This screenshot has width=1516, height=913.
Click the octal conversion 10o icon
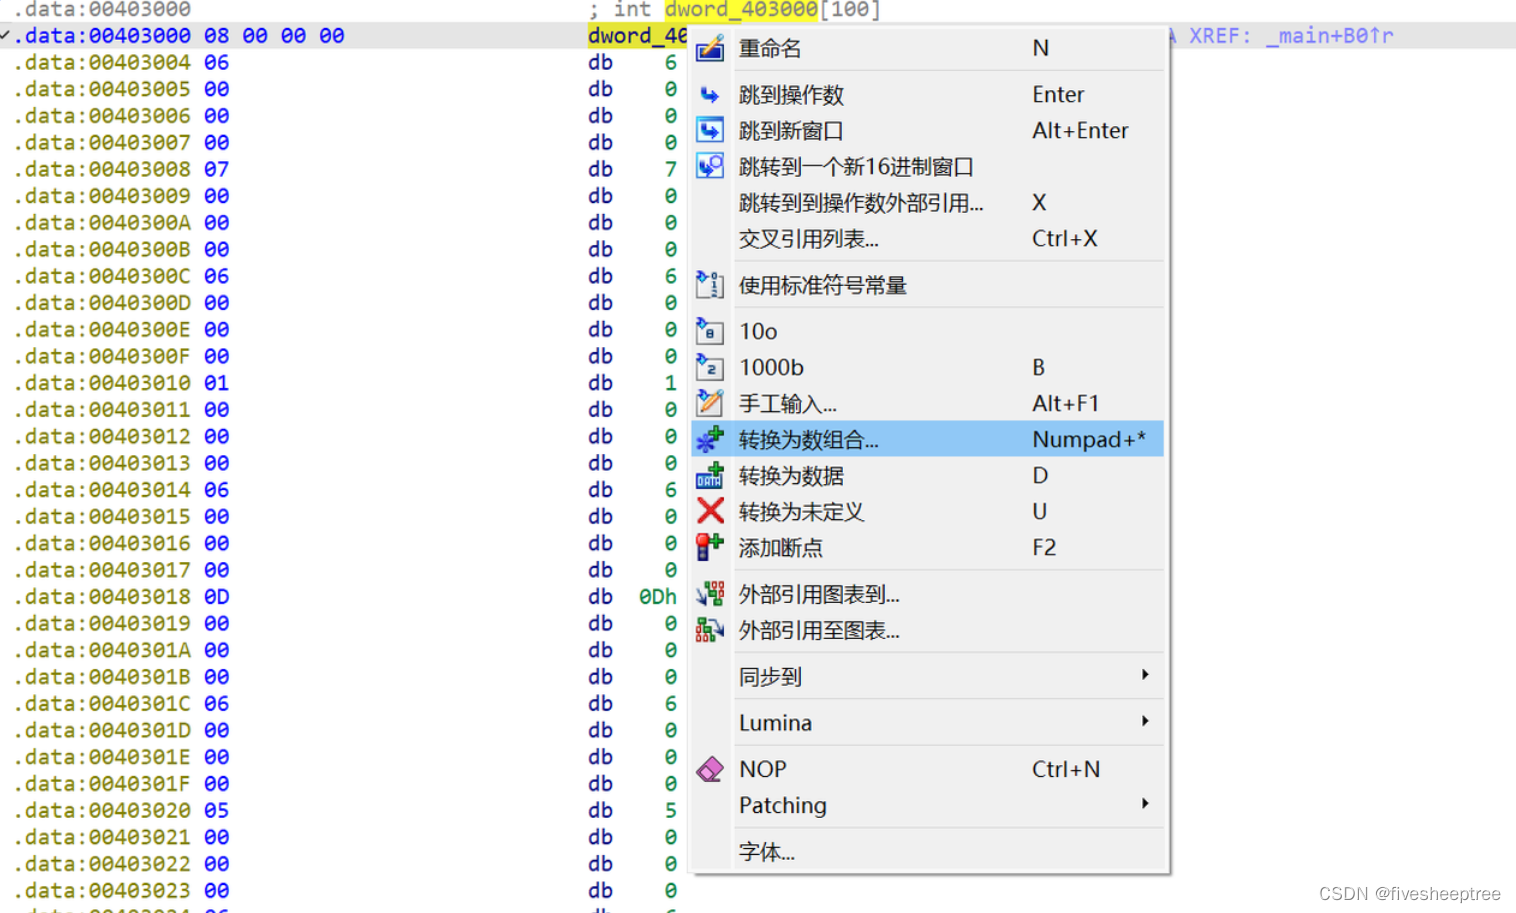pos(710,330)
